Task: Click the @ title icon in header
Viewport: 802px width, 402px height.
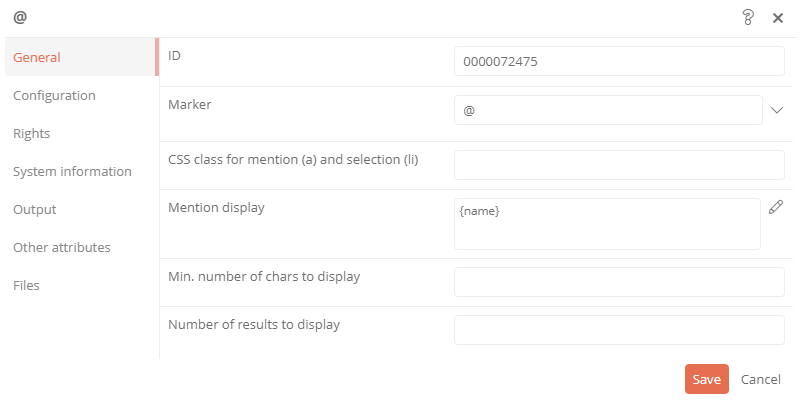Action: (x=20, y=17)
